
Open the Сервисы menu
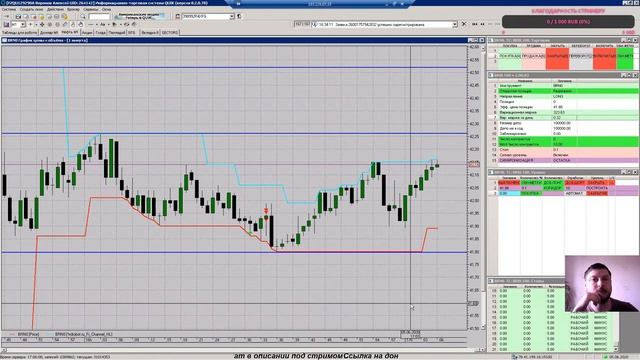(91, 9)
